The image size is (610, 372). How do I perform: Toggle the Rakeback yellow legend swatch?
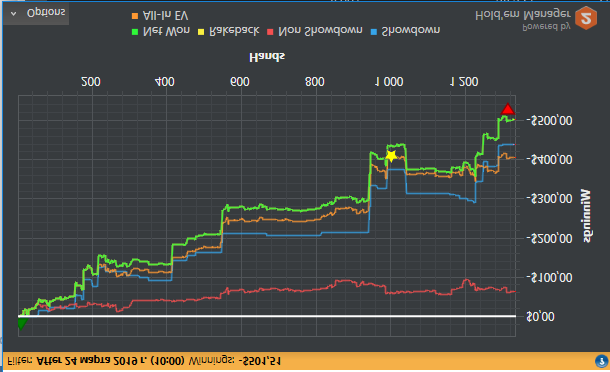201,32
